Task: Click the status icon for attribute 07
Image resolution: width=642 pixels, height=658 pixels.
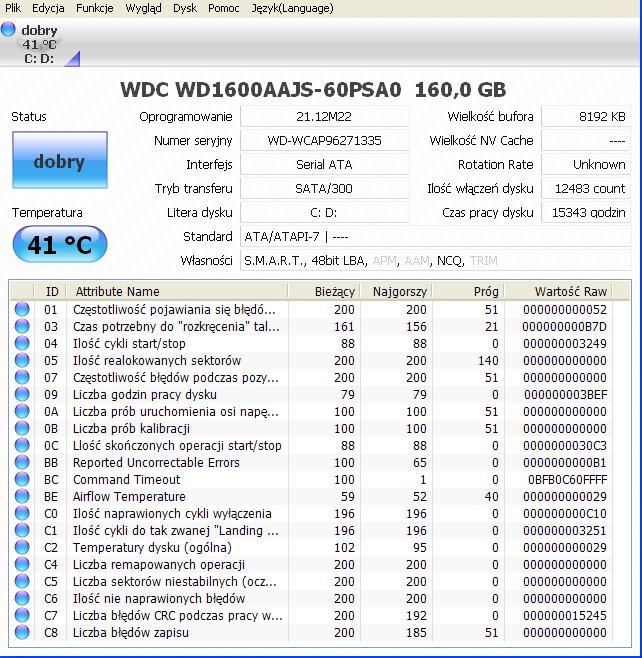Action: (22, 377)
